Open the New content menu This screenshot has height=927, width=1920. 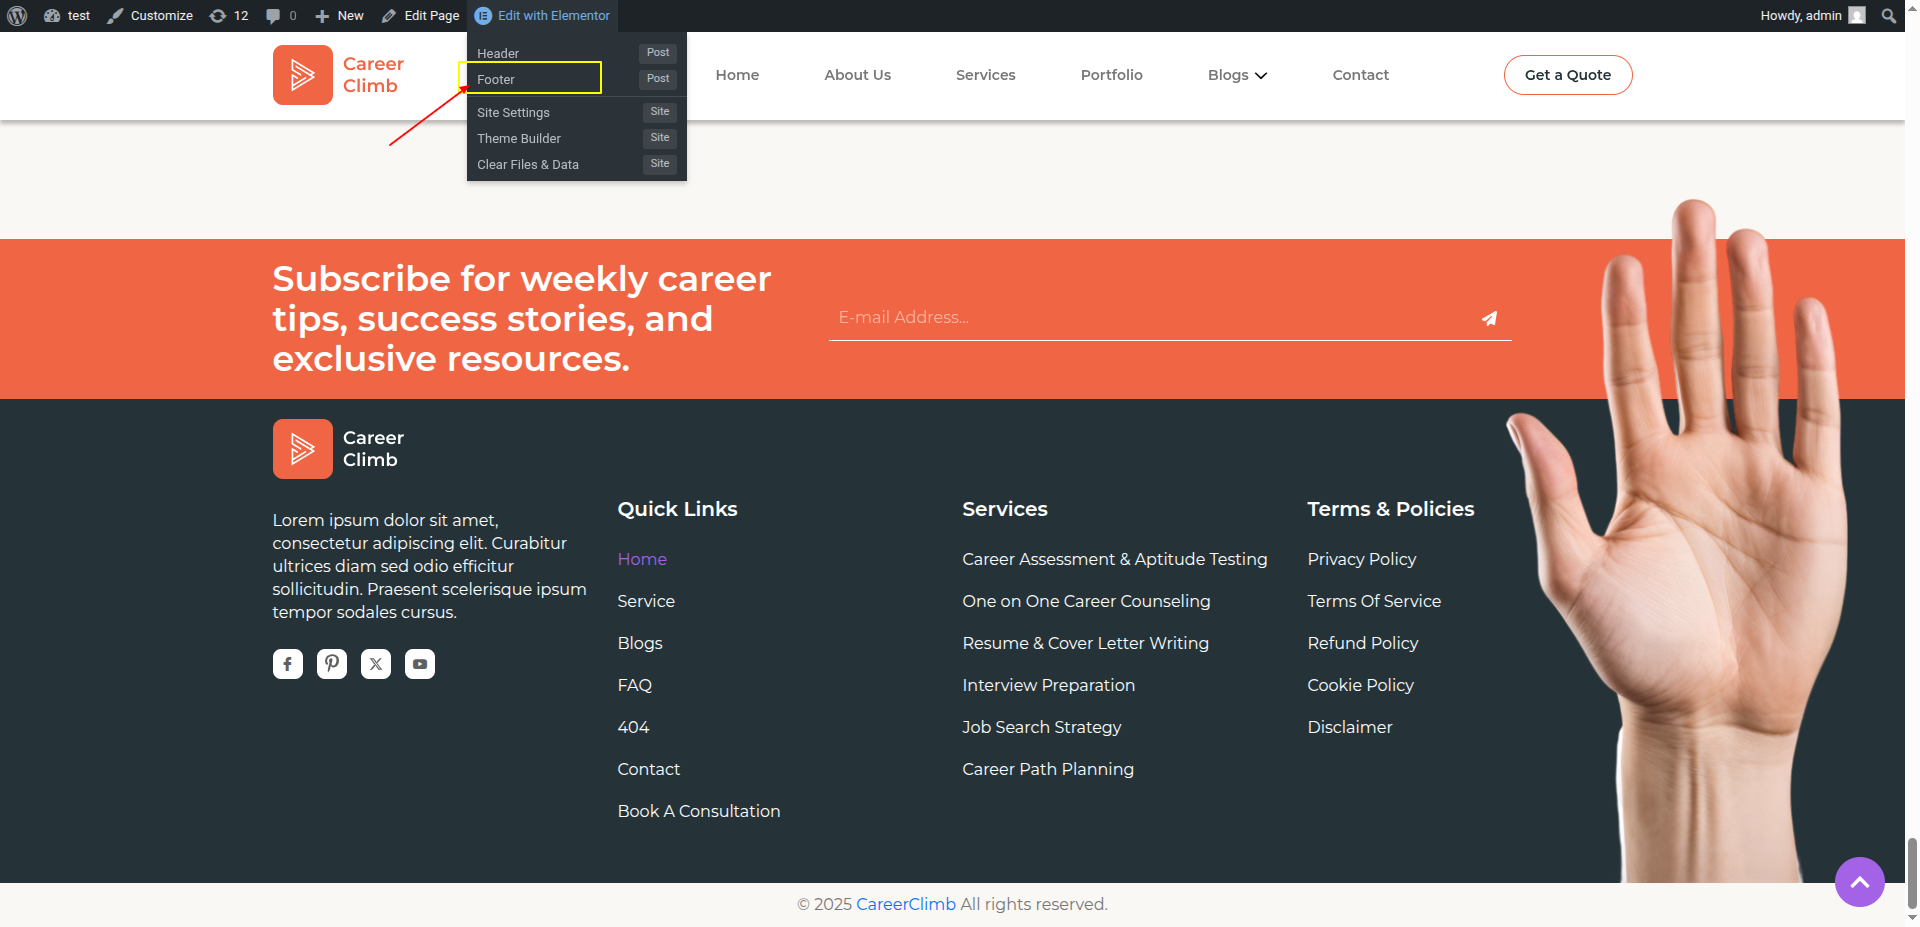339,16
